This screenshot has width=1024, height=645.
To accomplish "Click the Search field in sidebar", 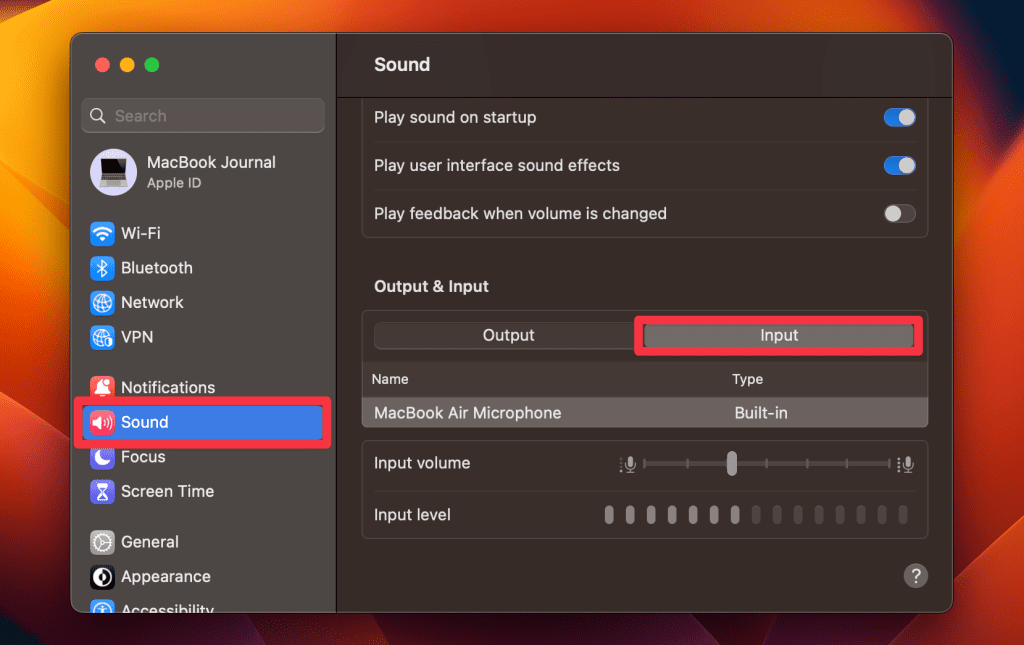I will [x=203, y=116].
